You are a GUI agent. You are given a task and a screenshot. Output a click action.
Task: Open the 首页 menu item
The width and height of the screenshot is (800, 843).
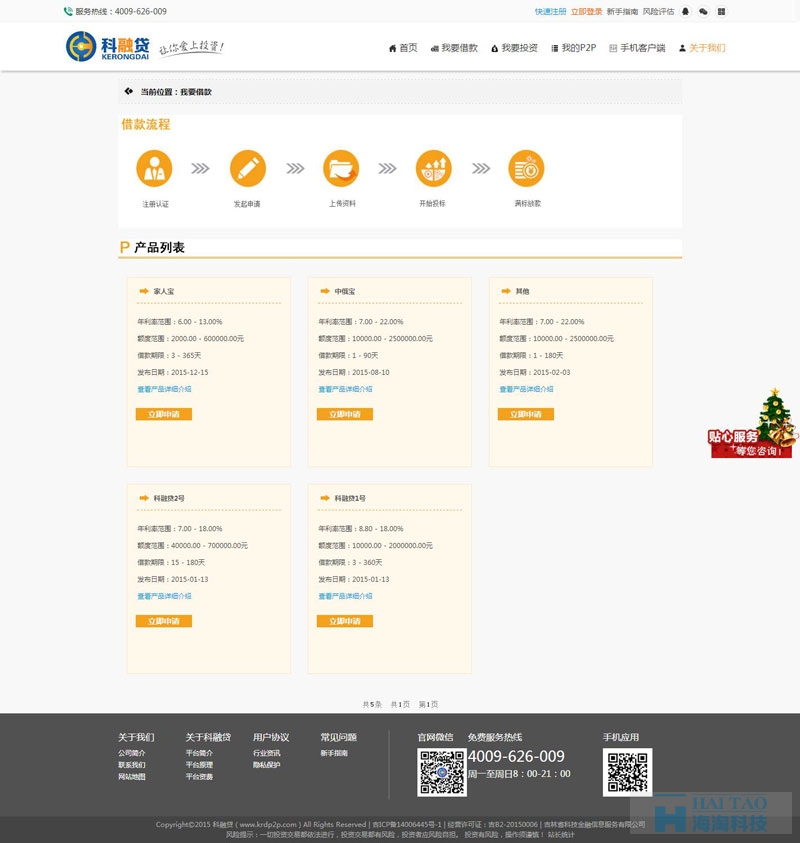403,48
